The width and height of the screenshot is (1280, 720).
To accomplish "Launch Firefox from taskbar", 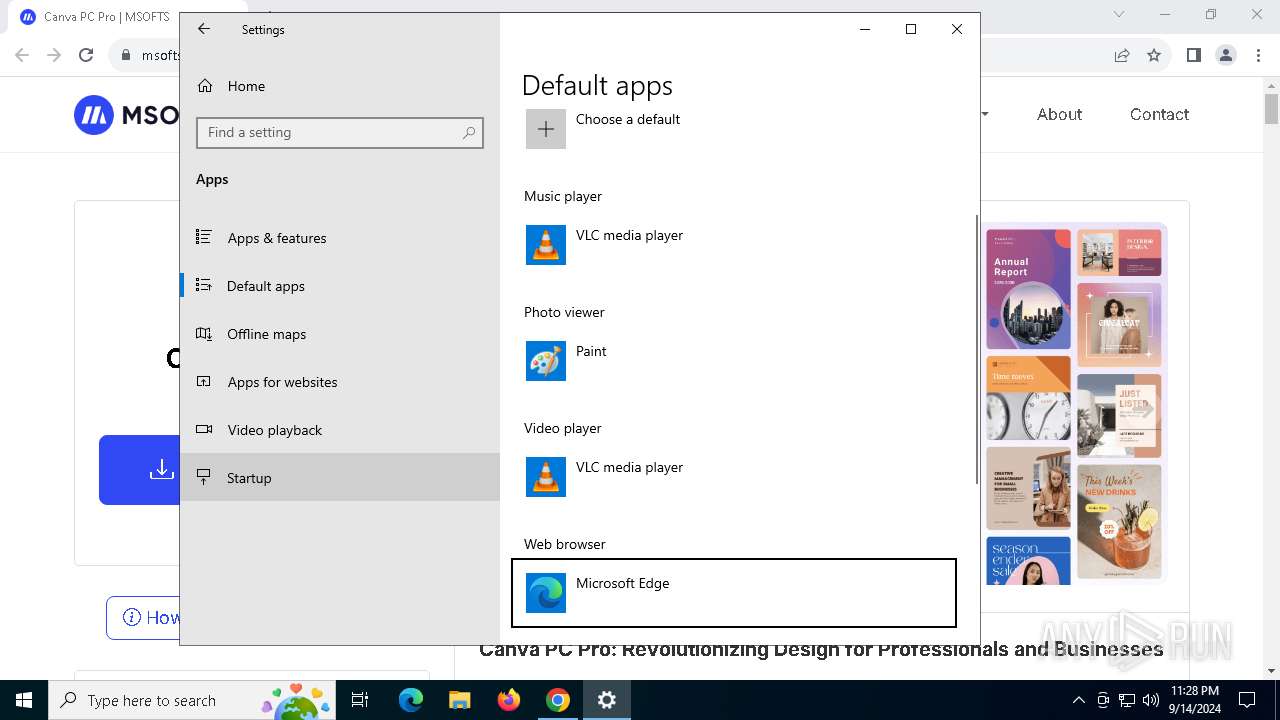I will (508, 700).
